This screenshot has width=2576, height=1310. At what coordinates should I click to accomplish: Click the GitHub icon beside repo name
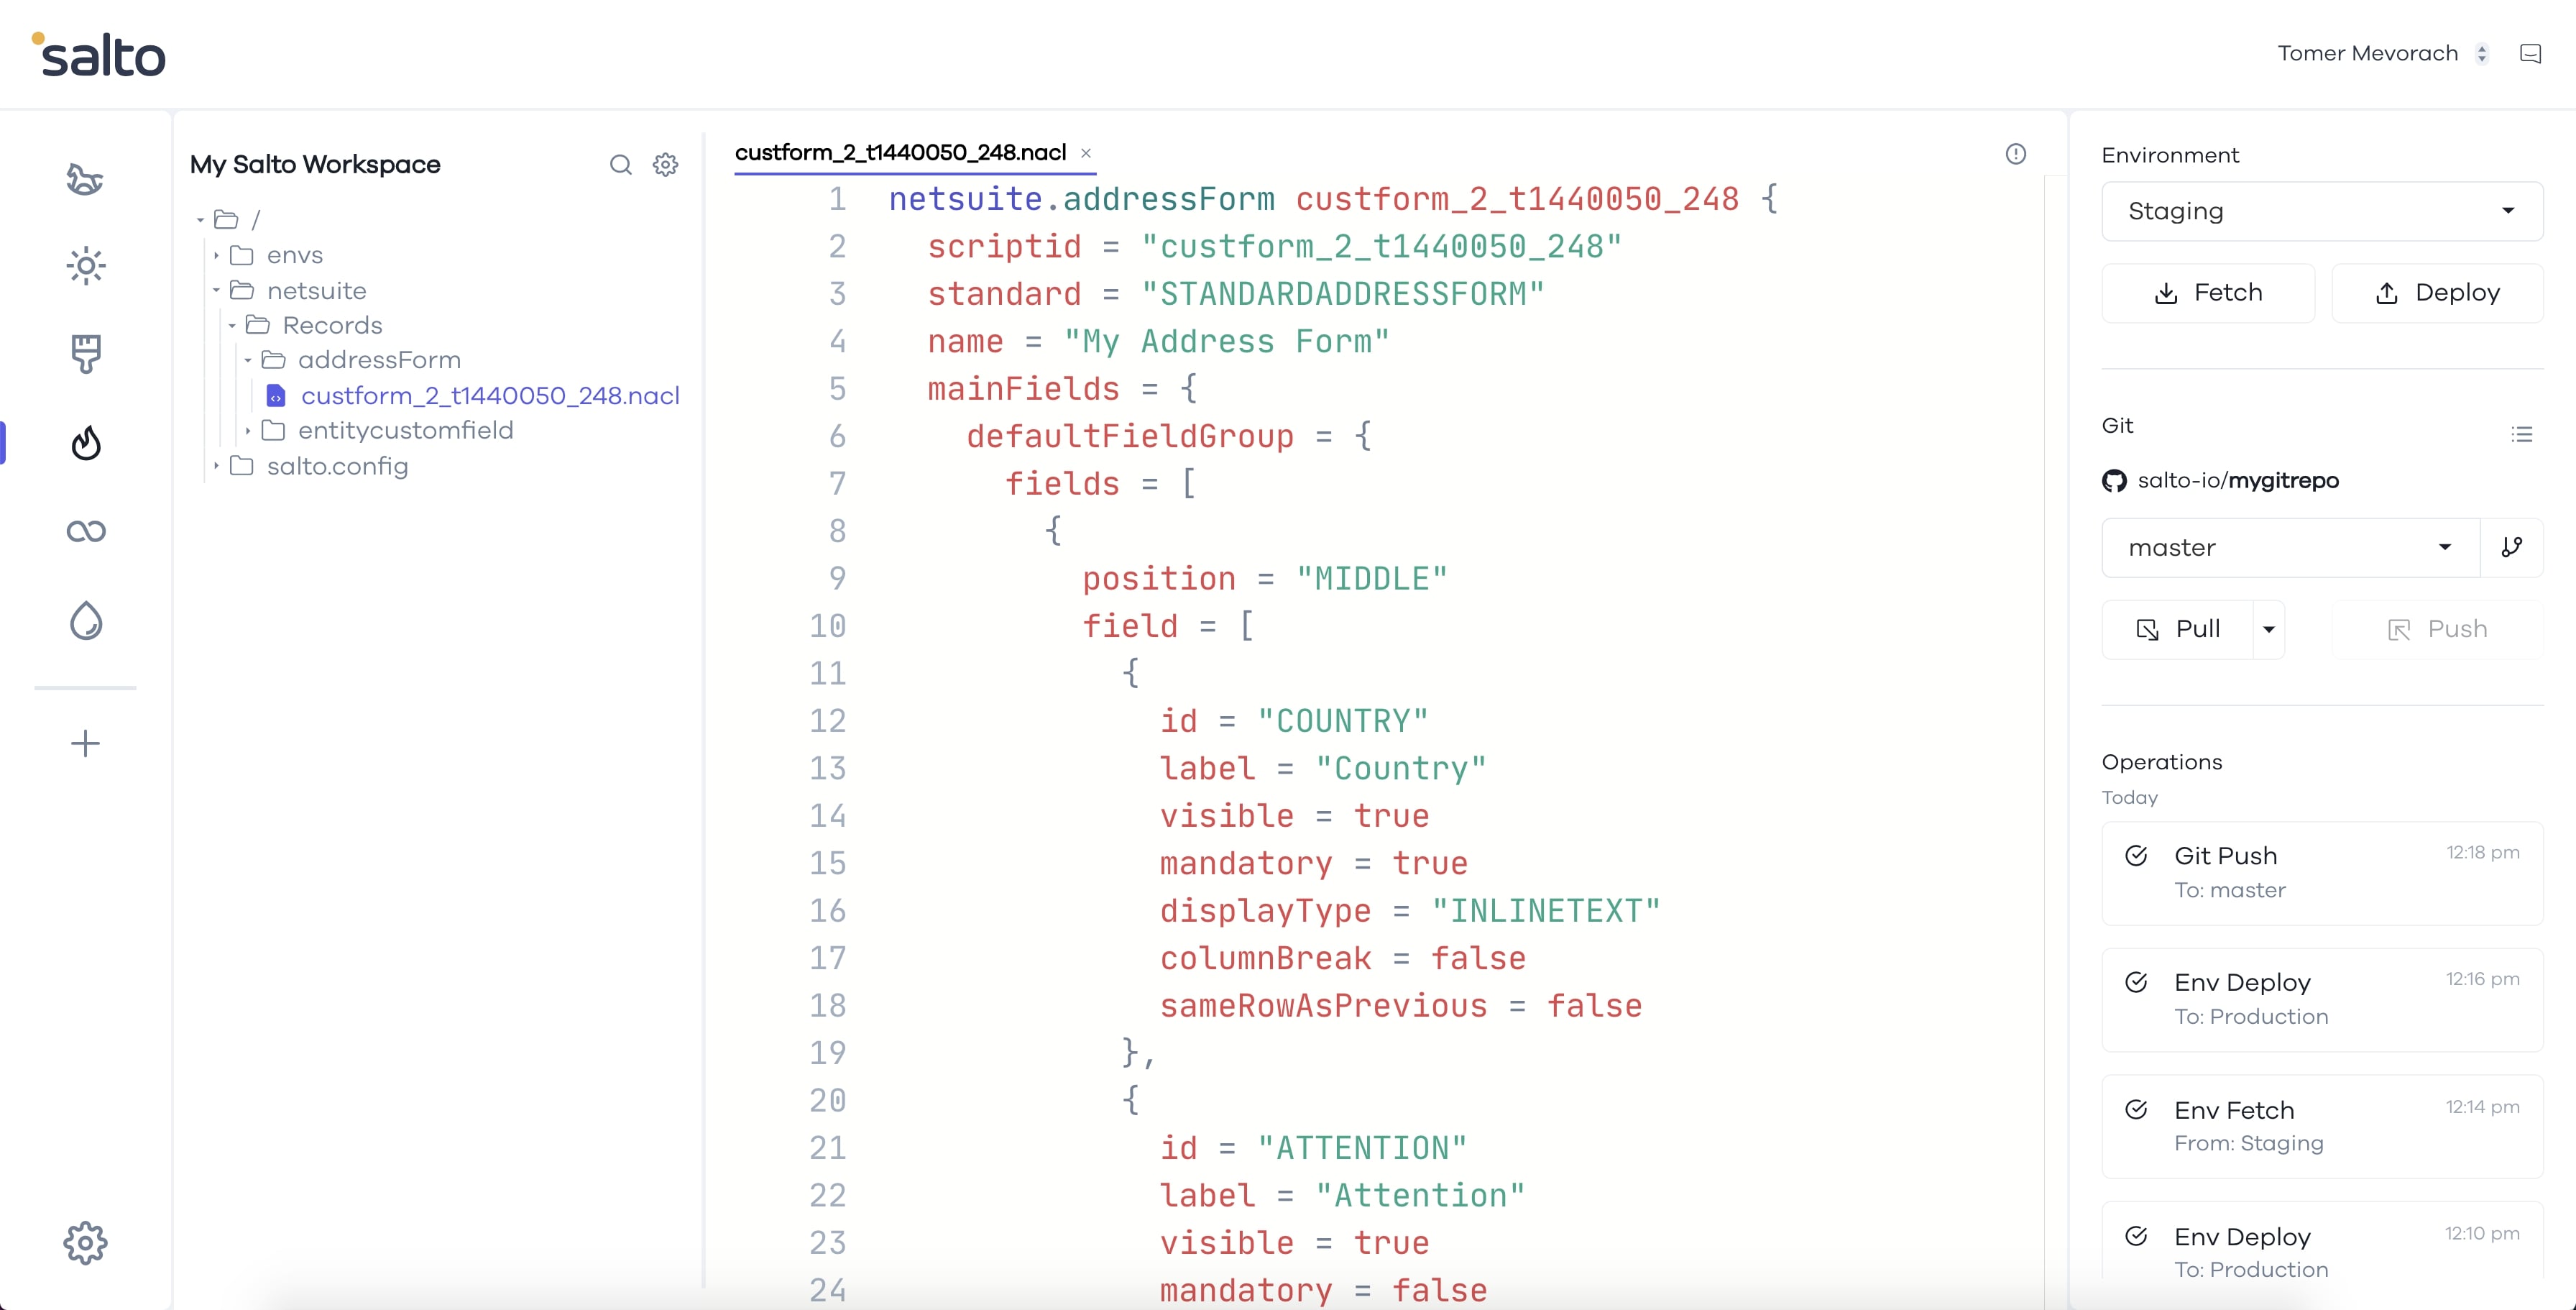click(2114, 481)
